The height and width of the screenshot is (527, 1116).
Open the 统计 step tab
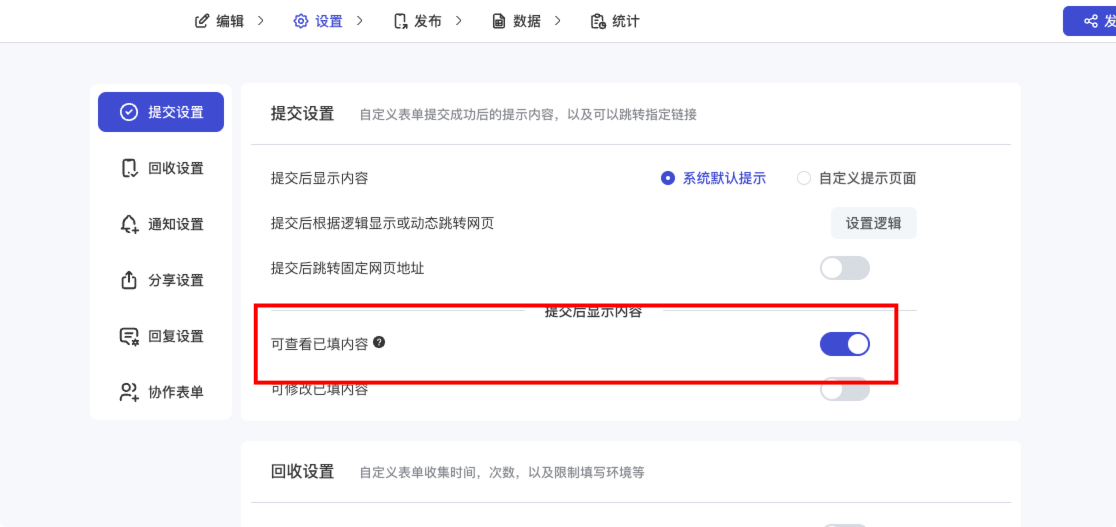[x=615, y=21]
